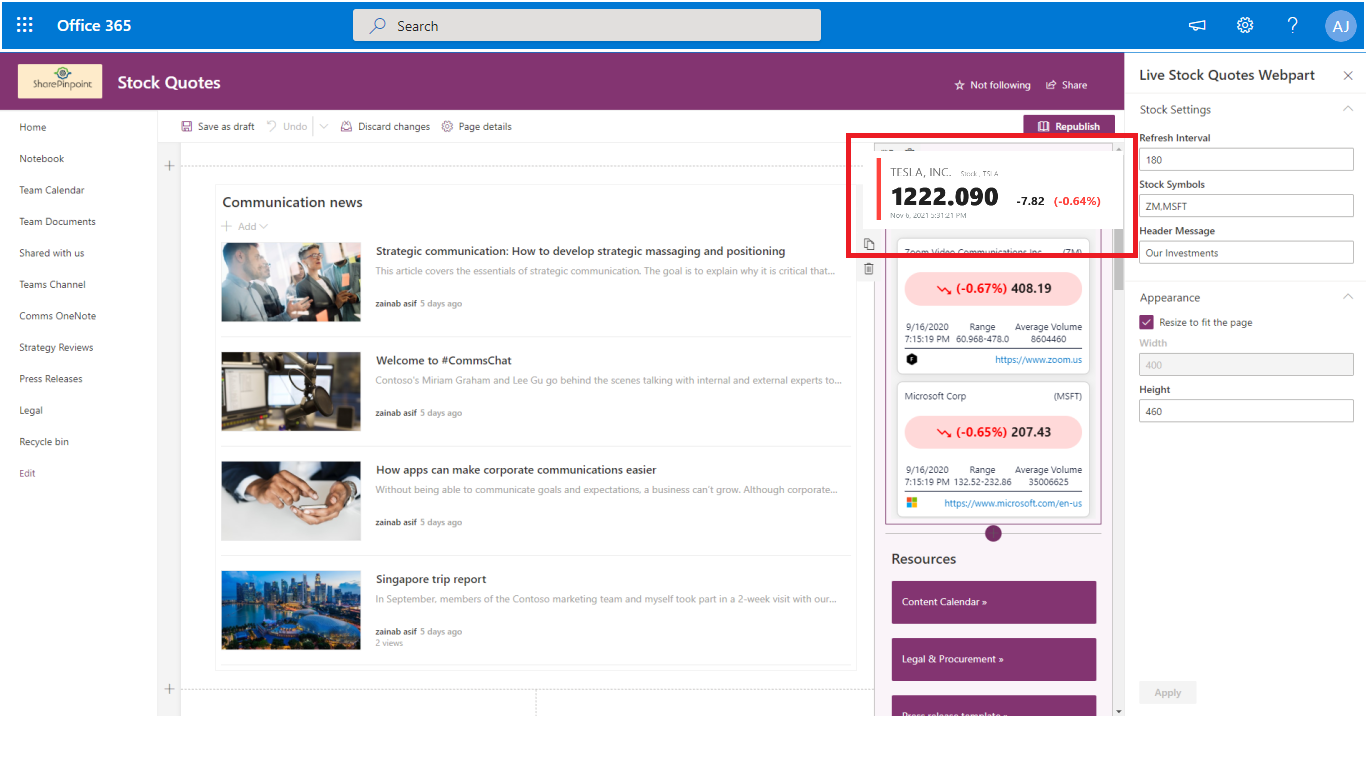
Task: Open the Content Calendar resource tile
Action: [994, 602]
